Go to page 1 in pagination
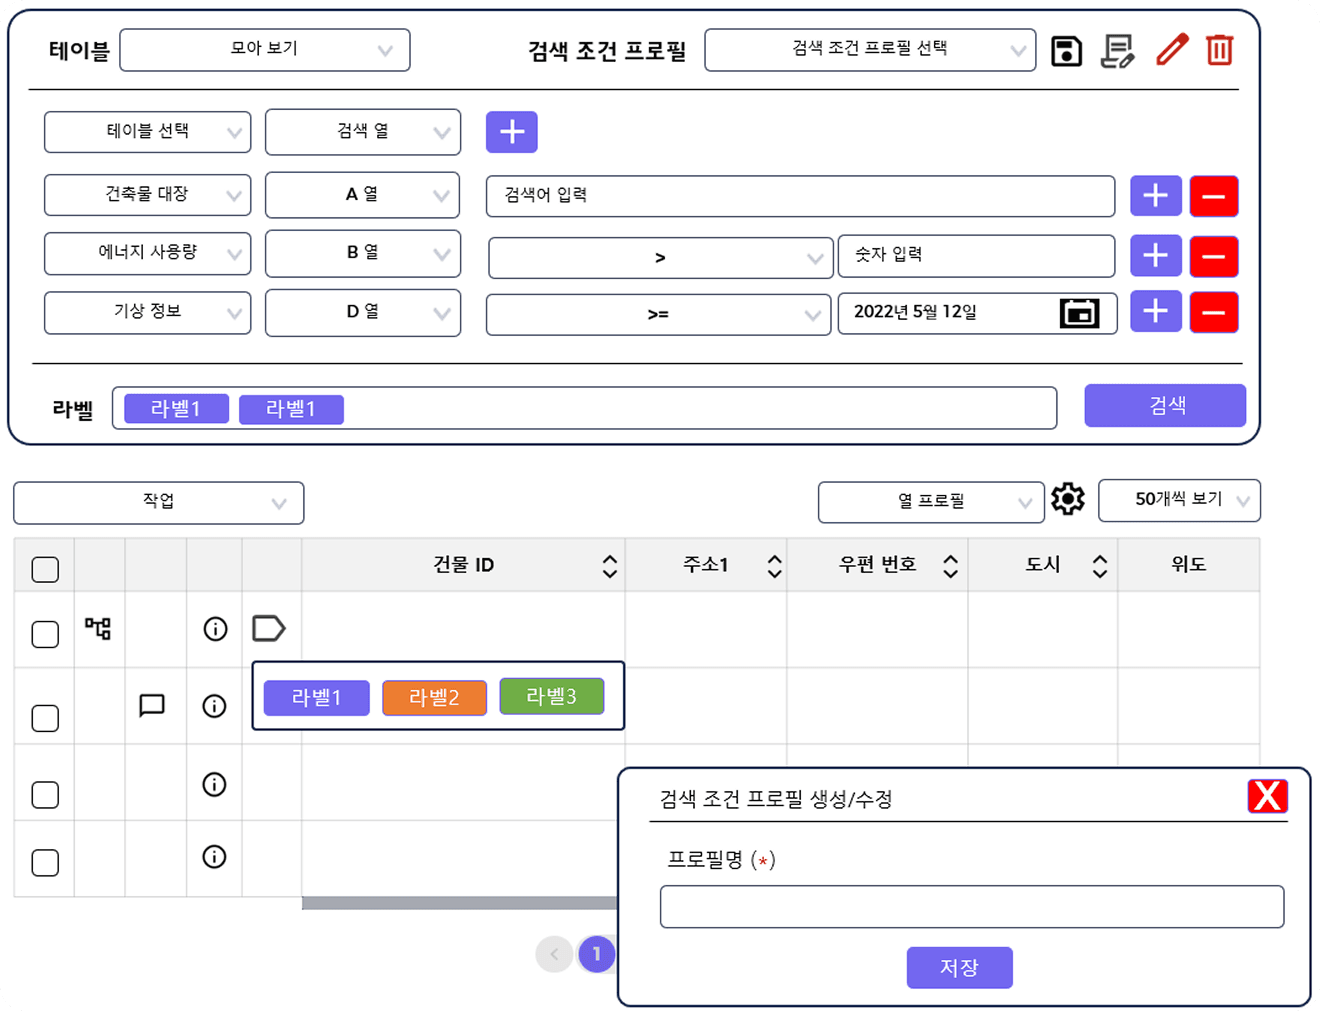This screenshot has height=1011, width=1320. [596, 954]
